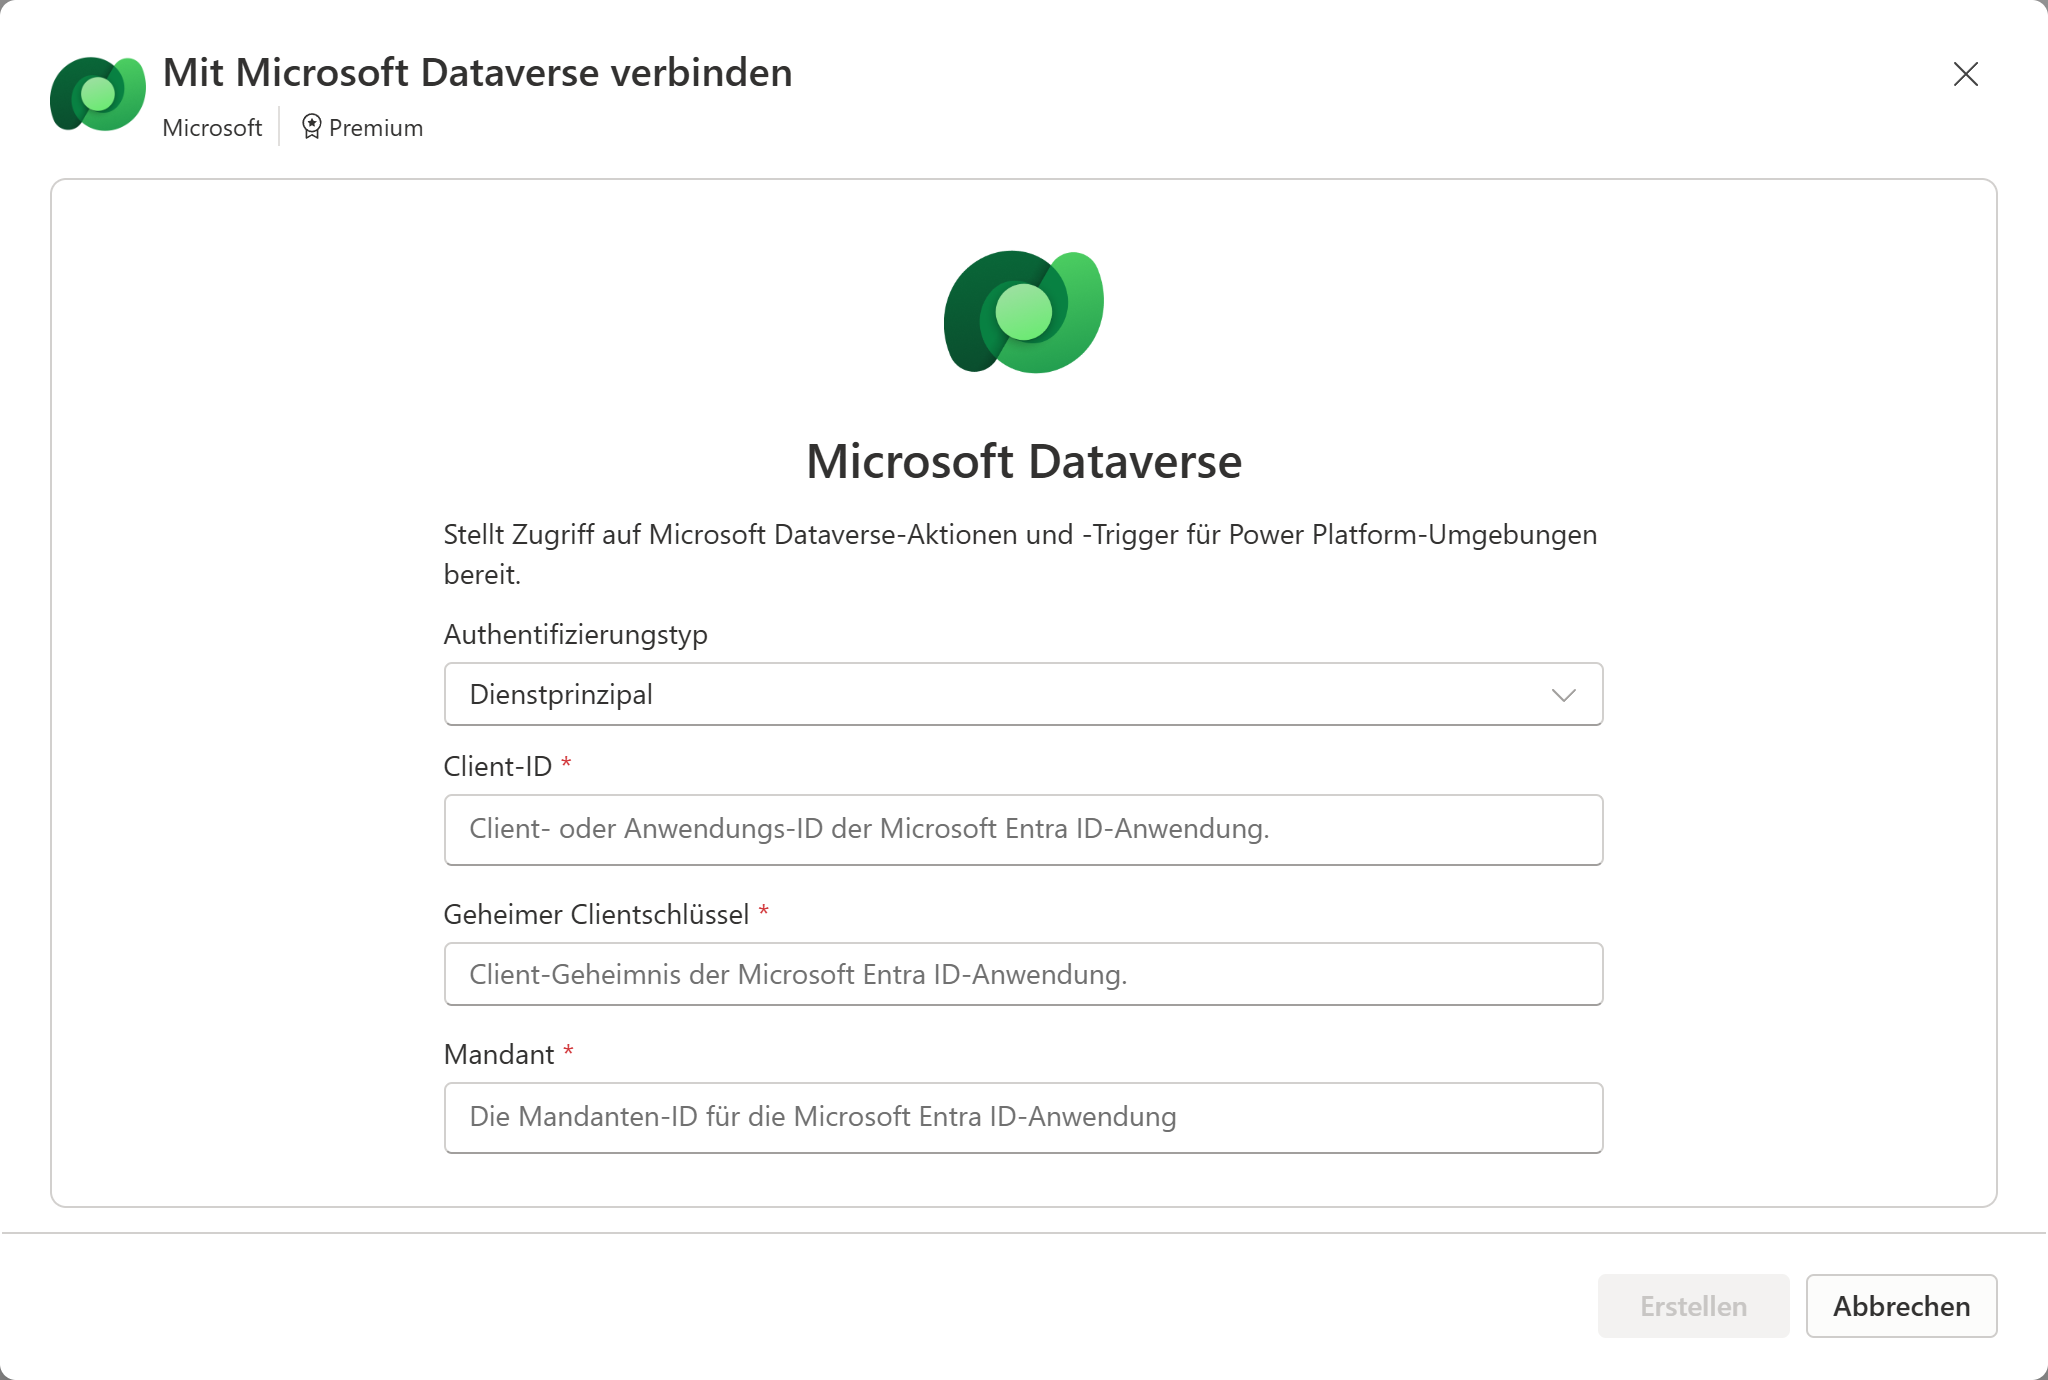Click the 'Client-ID' field label
This screenshot has width=2048, height=1380.
[x=497, y=766]
